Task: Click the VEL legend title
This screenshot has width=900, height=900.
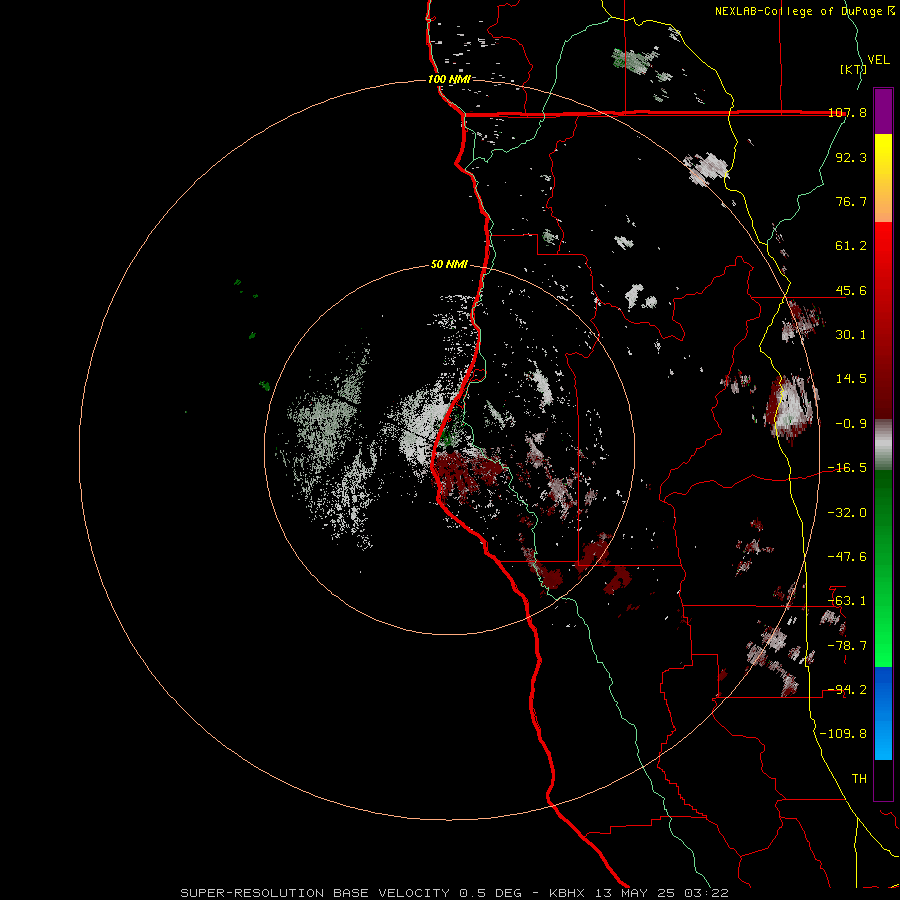Action: [x=878, y=60]
